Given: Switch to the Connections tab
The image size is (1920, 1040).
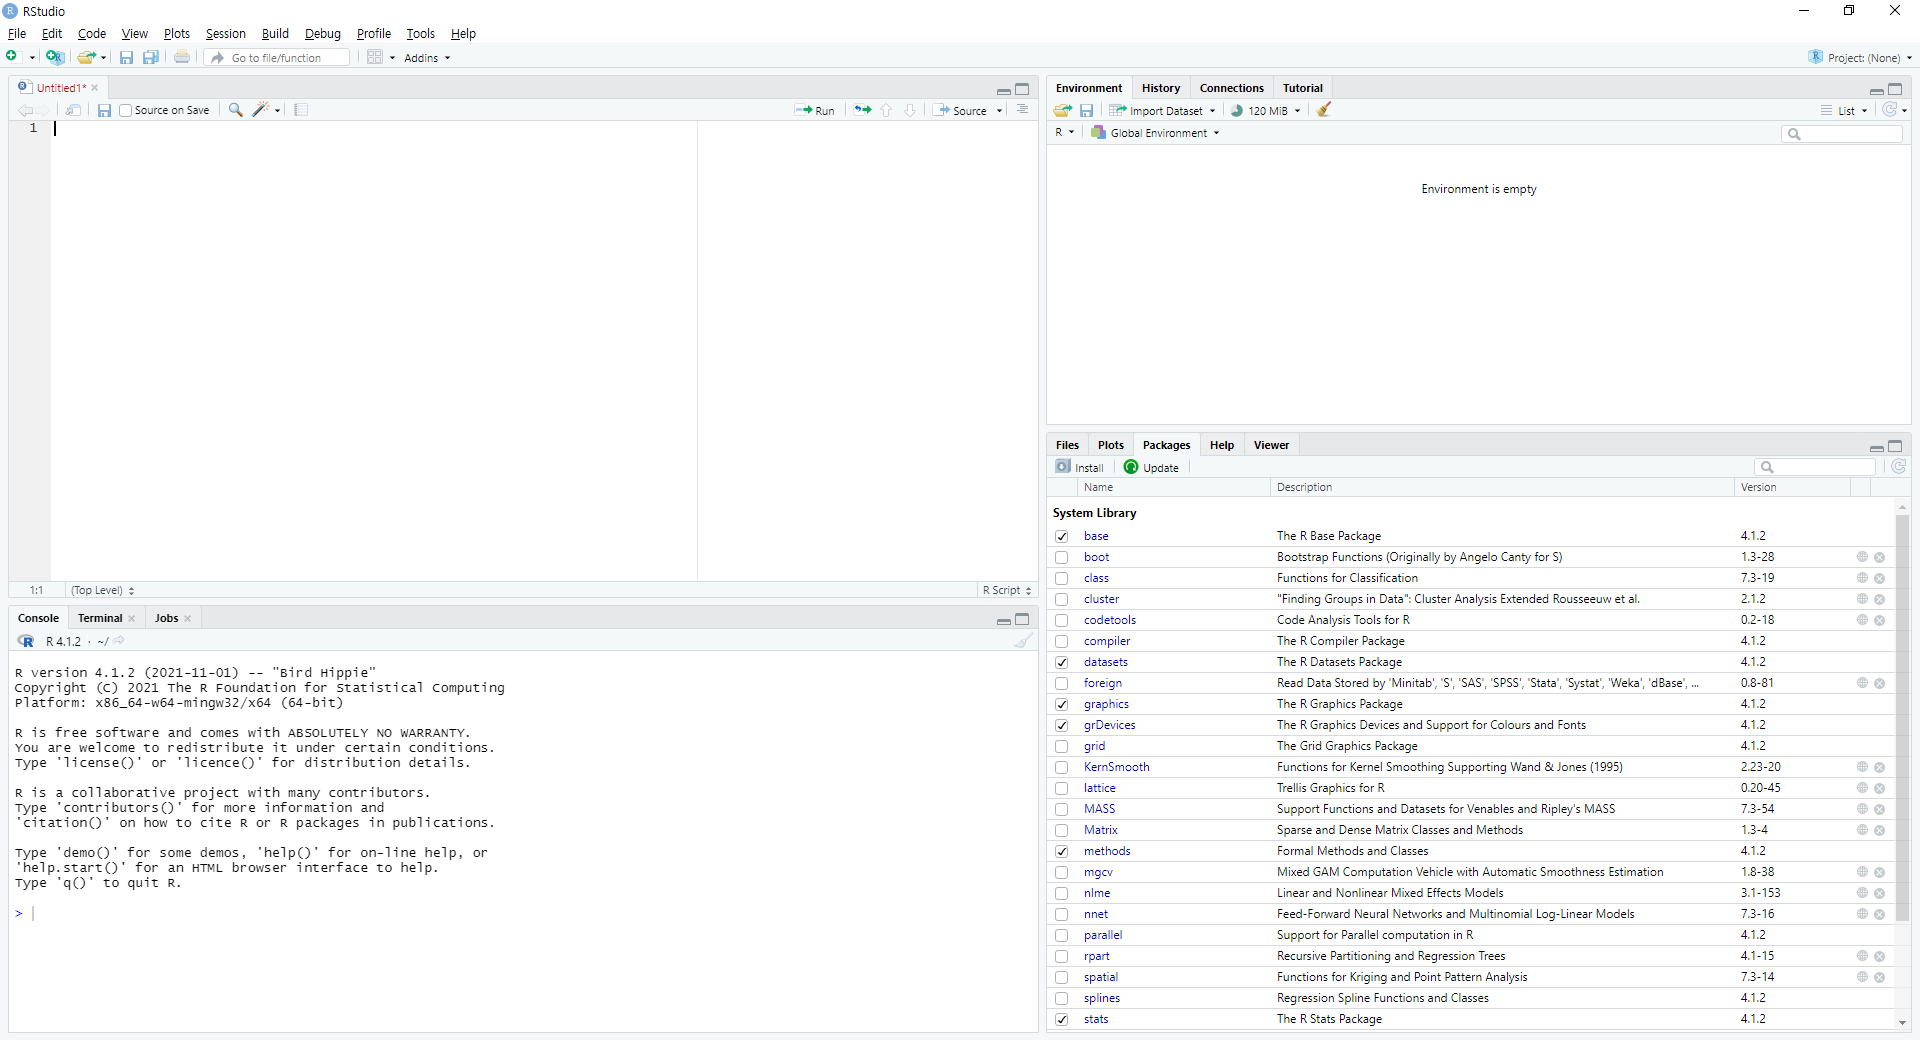Looking at the screenshot, I should pos(1231,88).
